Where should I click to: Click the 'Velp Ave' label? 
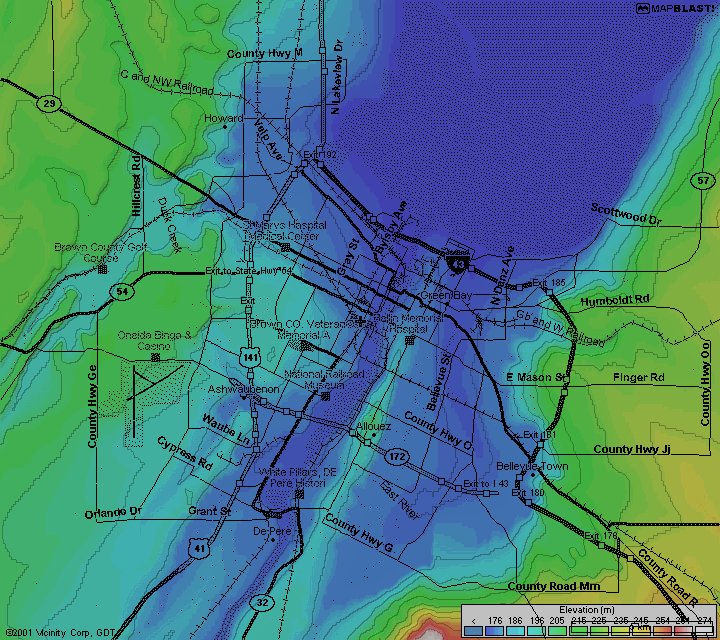[267, 140]
